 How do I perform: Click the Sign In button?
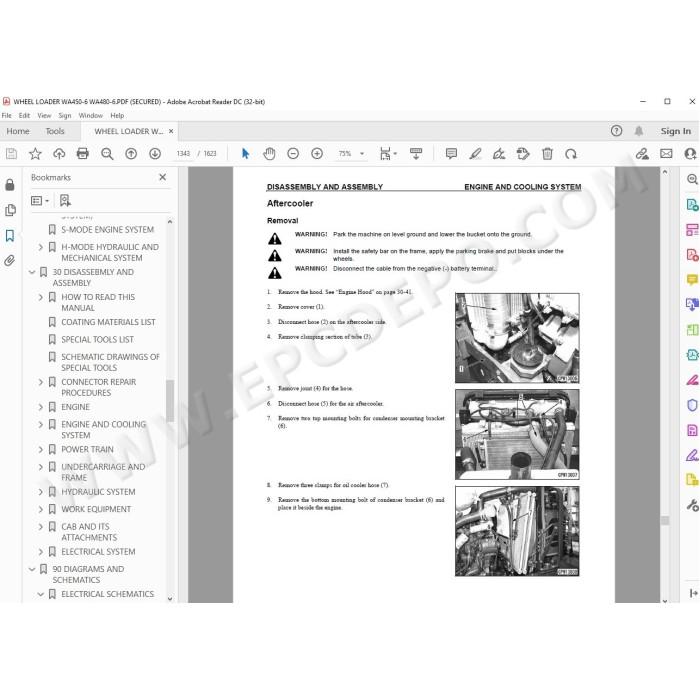coord(675,131)
